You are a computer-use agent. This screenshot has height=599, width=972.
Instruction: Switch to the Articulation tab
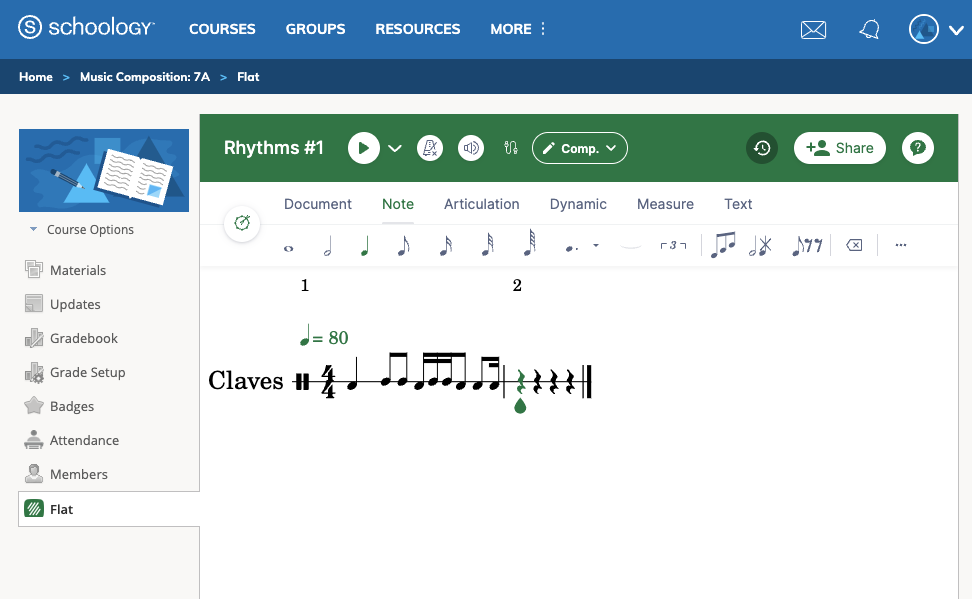tap(481, 204)
